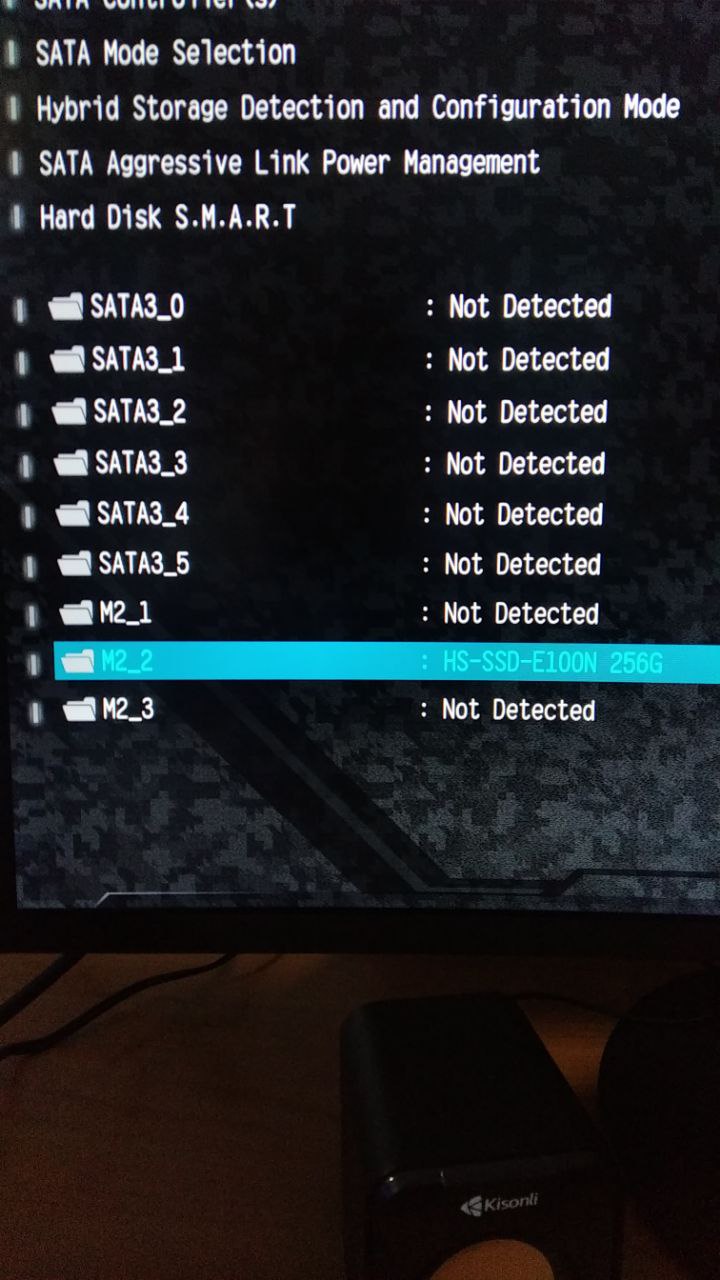Click the SATA3_4 folder icon

point(74,515)
